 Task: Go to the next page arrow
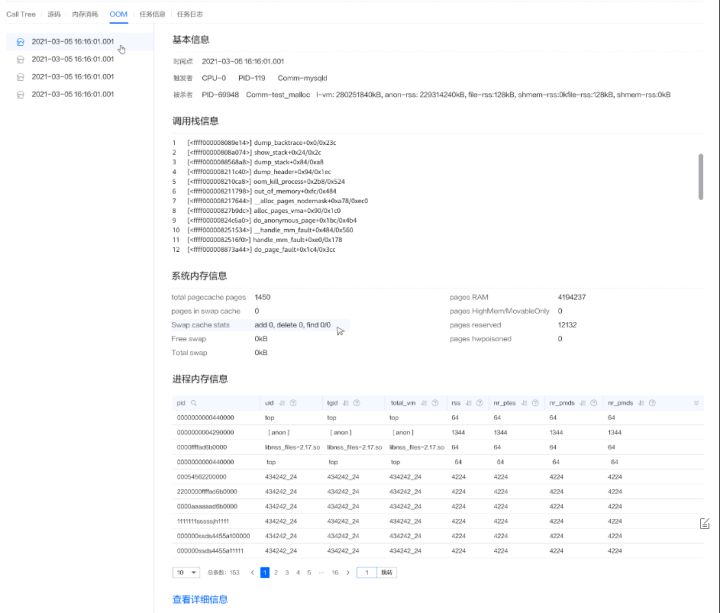348,573
